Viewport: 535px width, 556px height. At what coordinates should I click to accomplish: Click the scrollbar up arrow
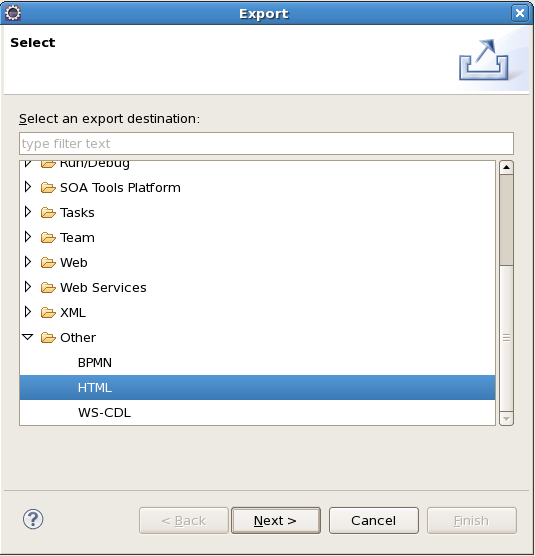(506, 167)
